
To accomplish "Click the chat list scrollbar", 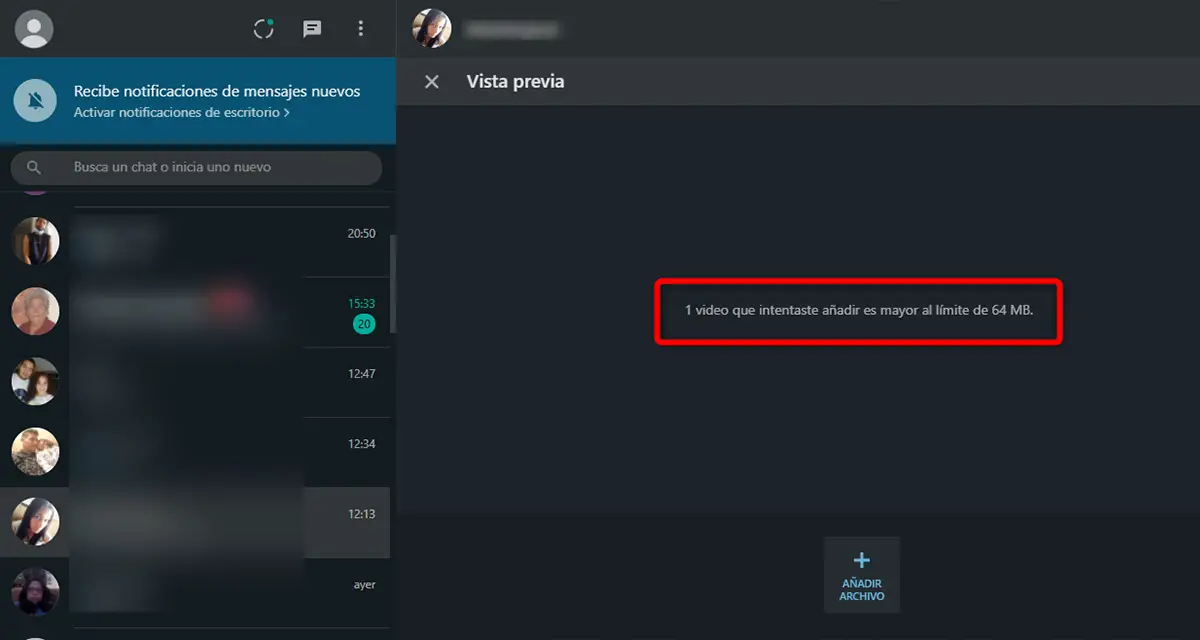I will pos(393,284).
